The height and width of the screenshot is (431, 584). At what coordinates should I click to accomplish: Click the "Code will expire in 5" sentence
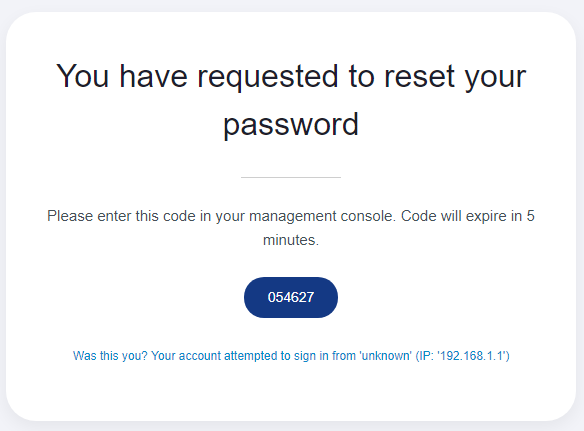(468, 216)
